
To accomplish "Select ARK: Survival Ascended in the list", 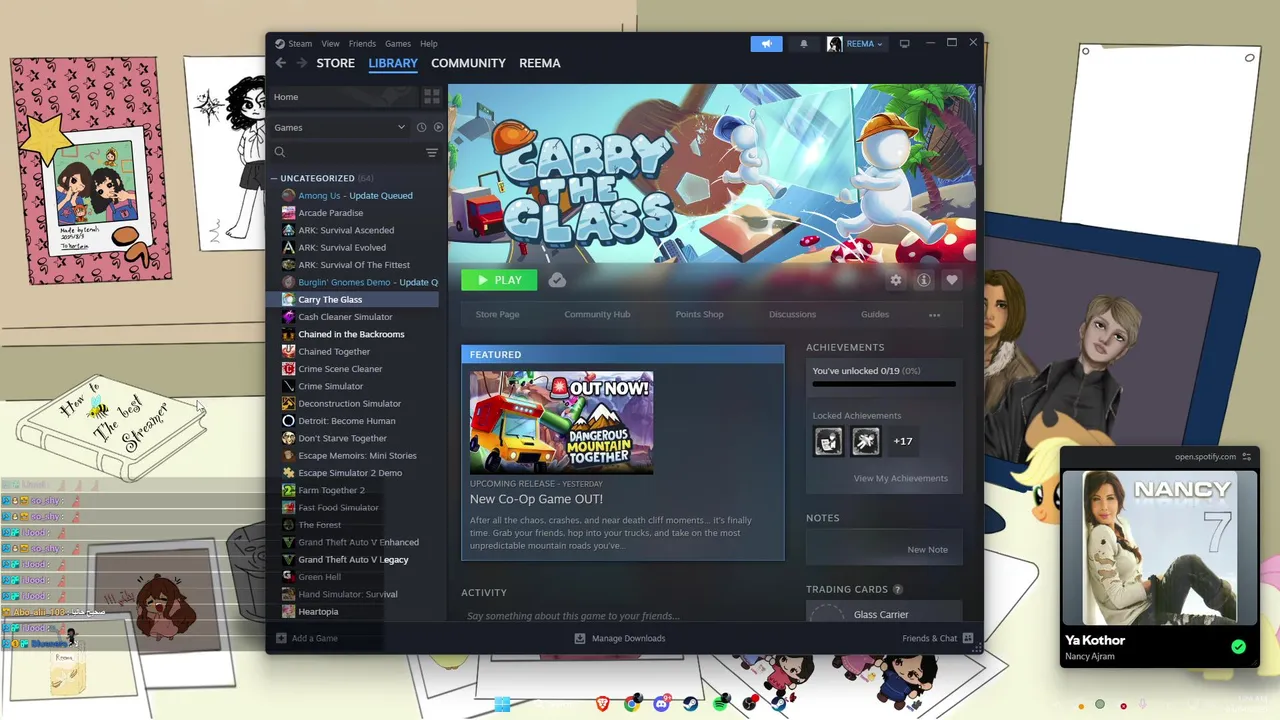I will coord(346,230).
